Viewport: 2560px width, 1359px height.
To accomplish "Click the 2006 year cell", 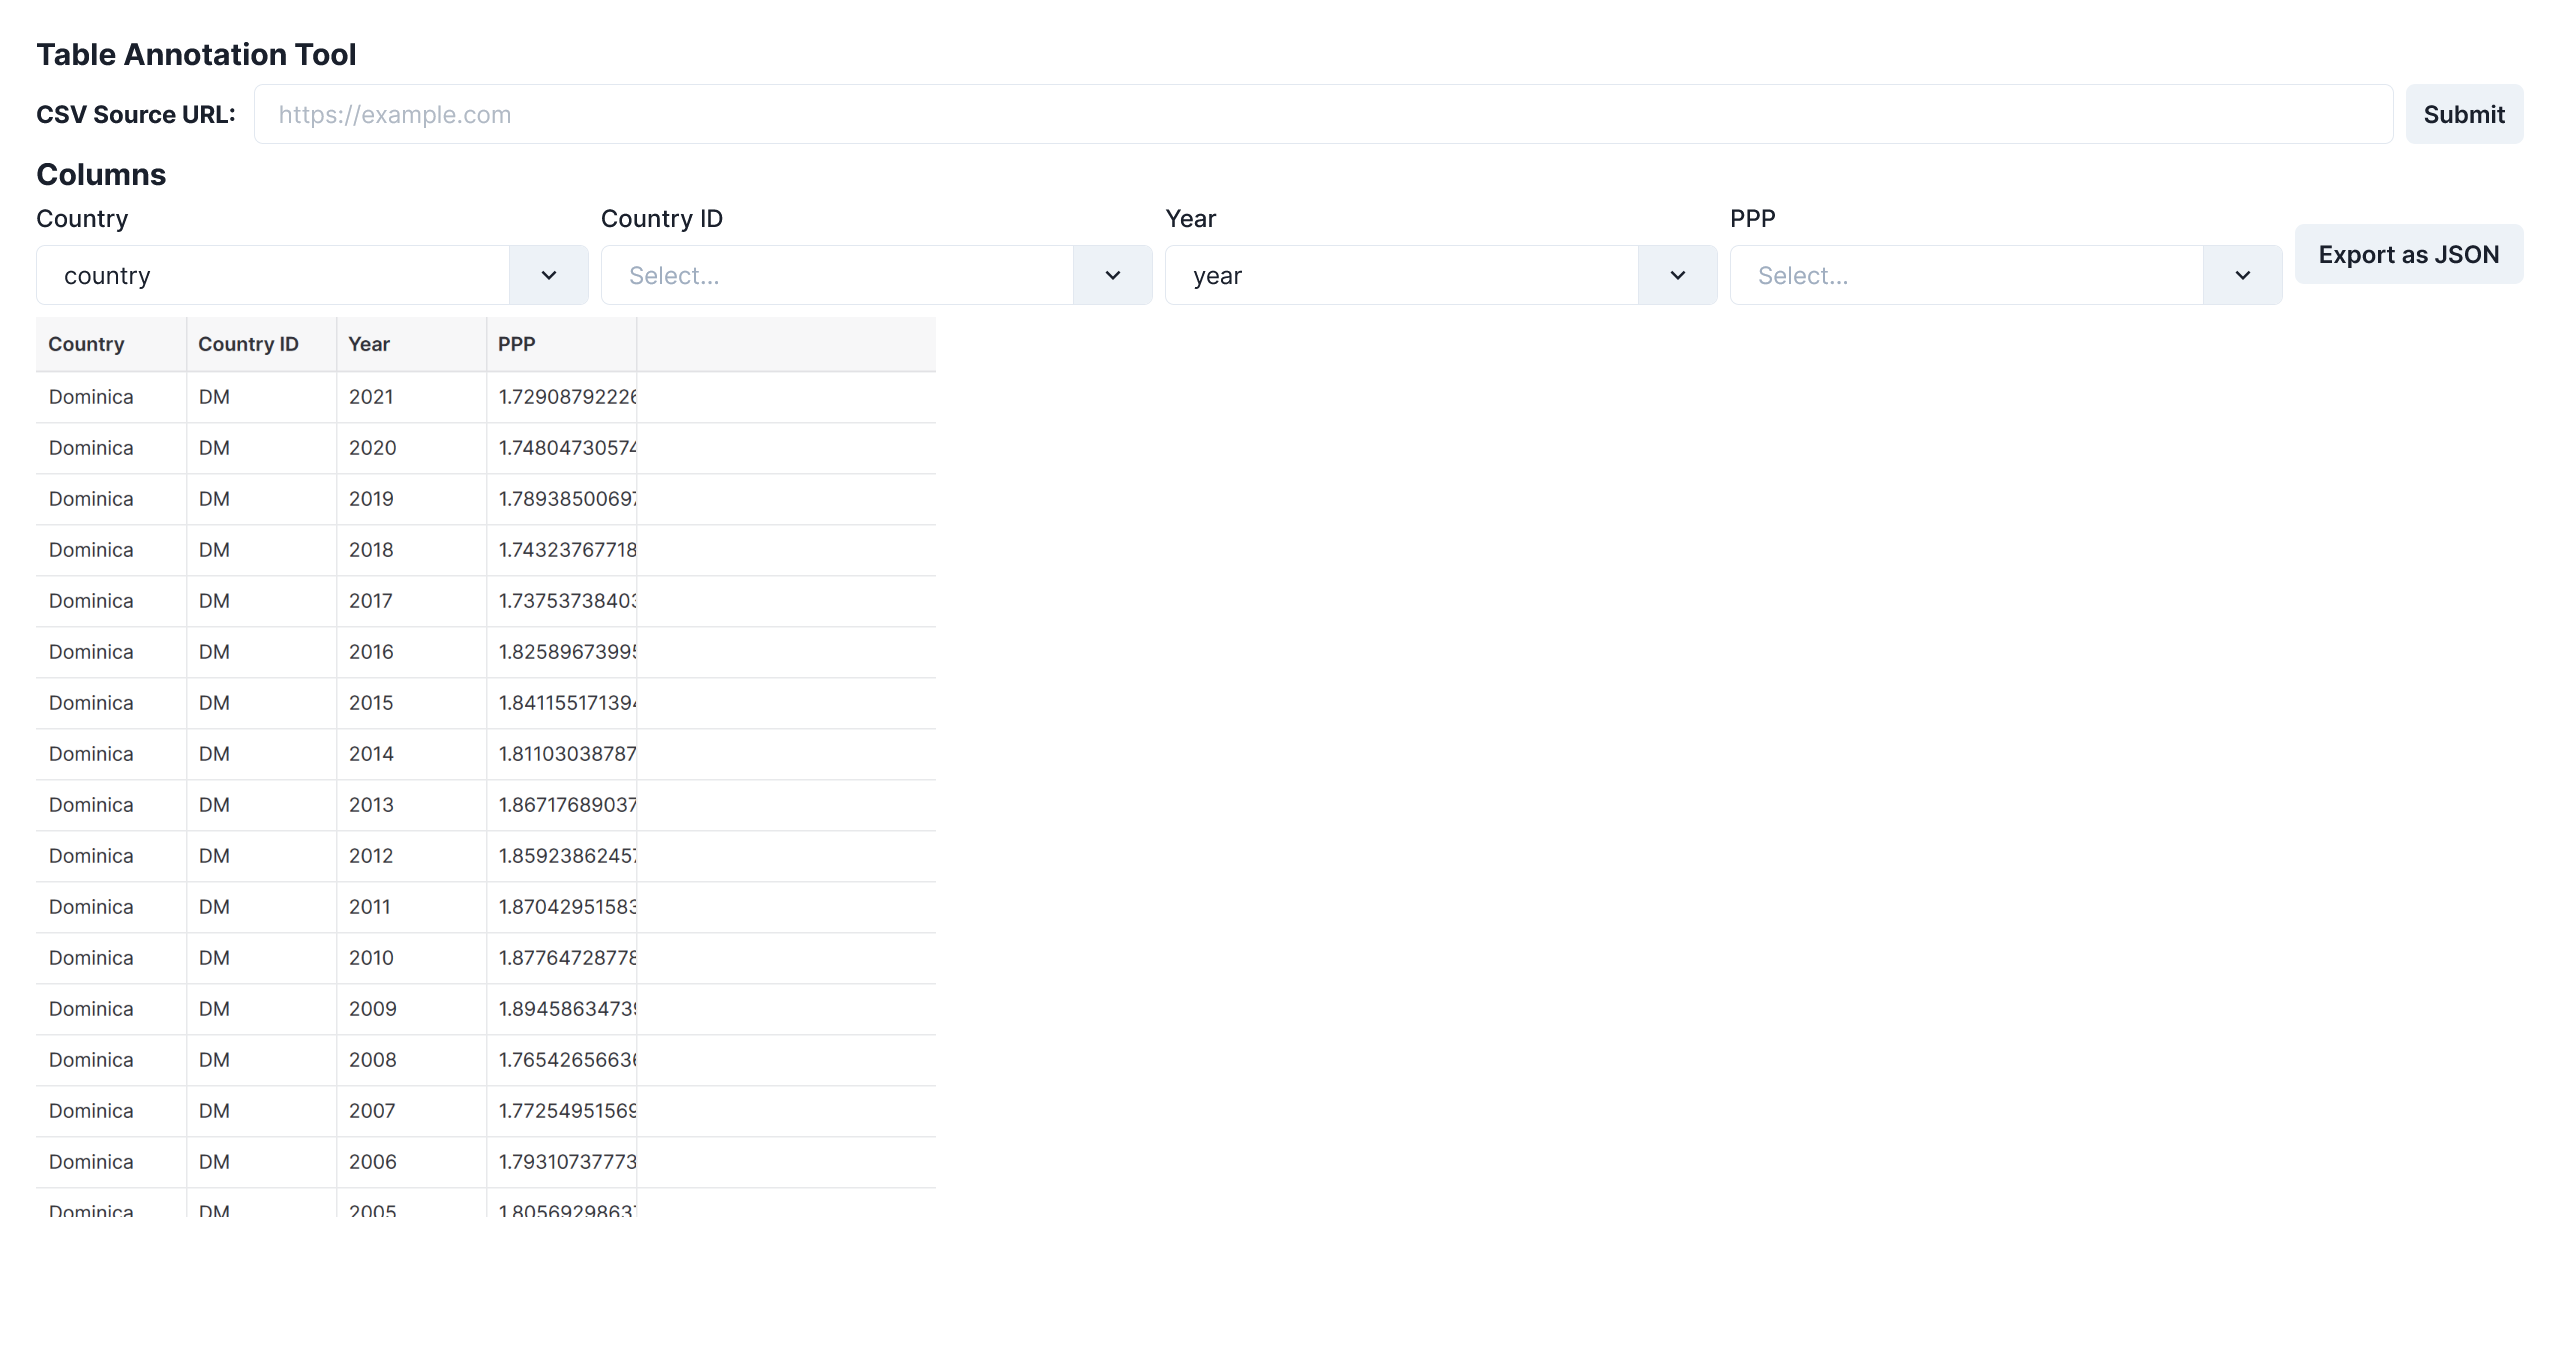I will 372,1162.
